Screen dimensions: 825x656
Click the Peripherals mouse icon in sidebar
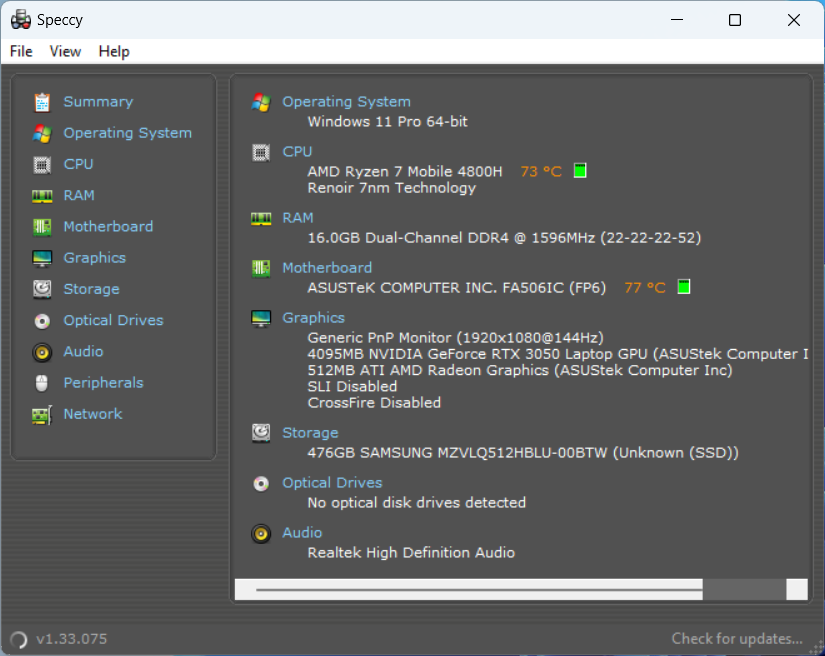tap(42, 383)
